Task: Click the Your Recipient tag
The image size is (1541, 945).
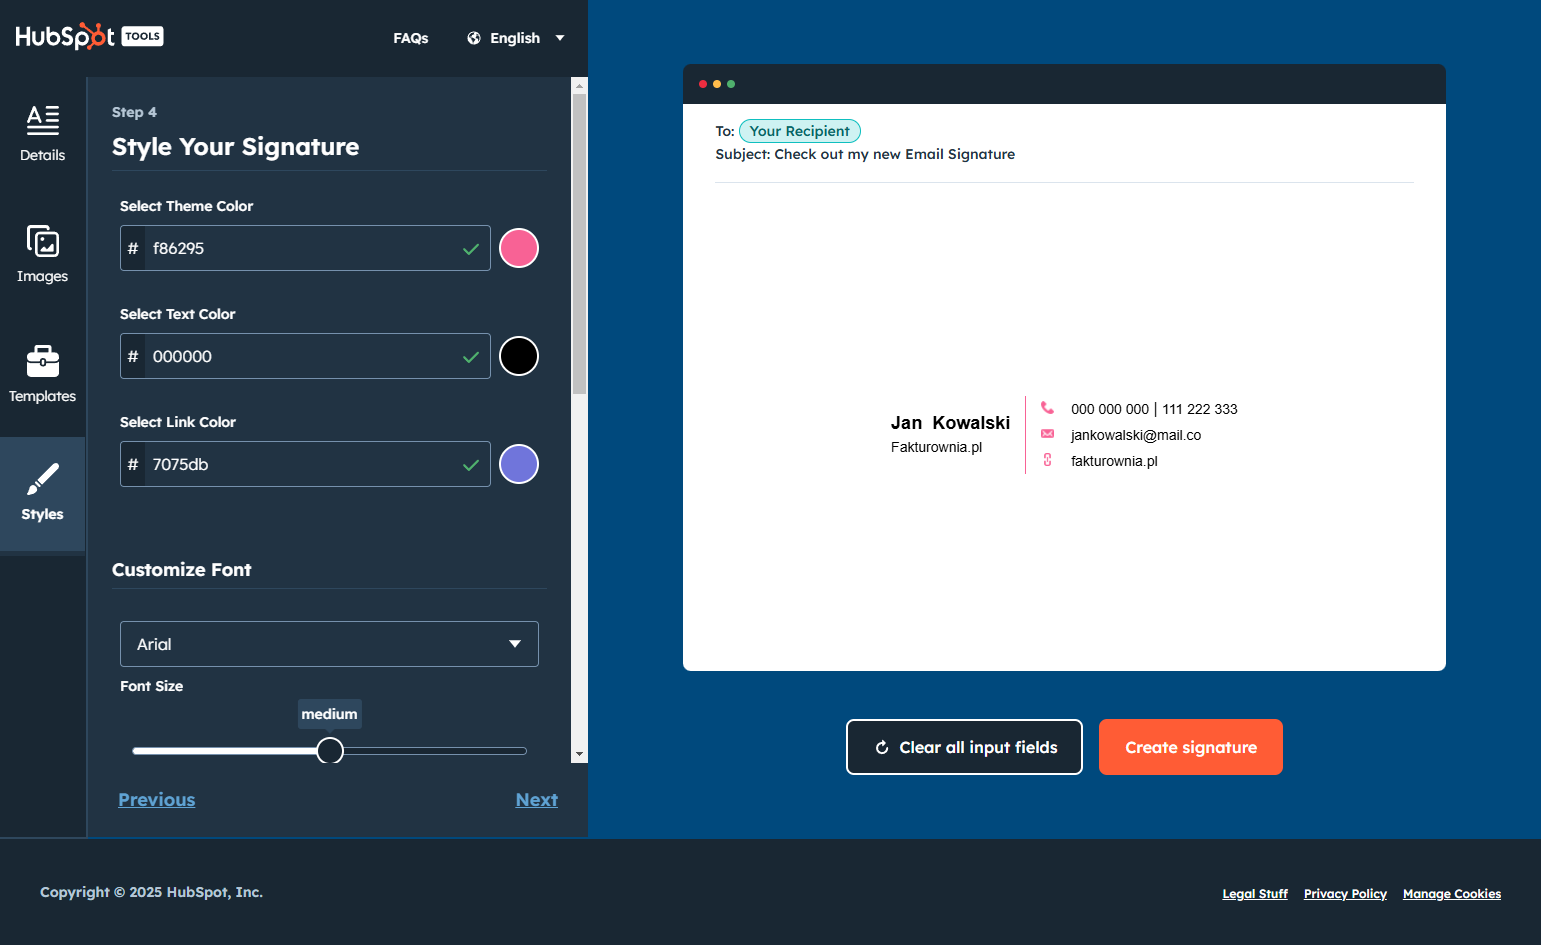Action: pos(800,131)
